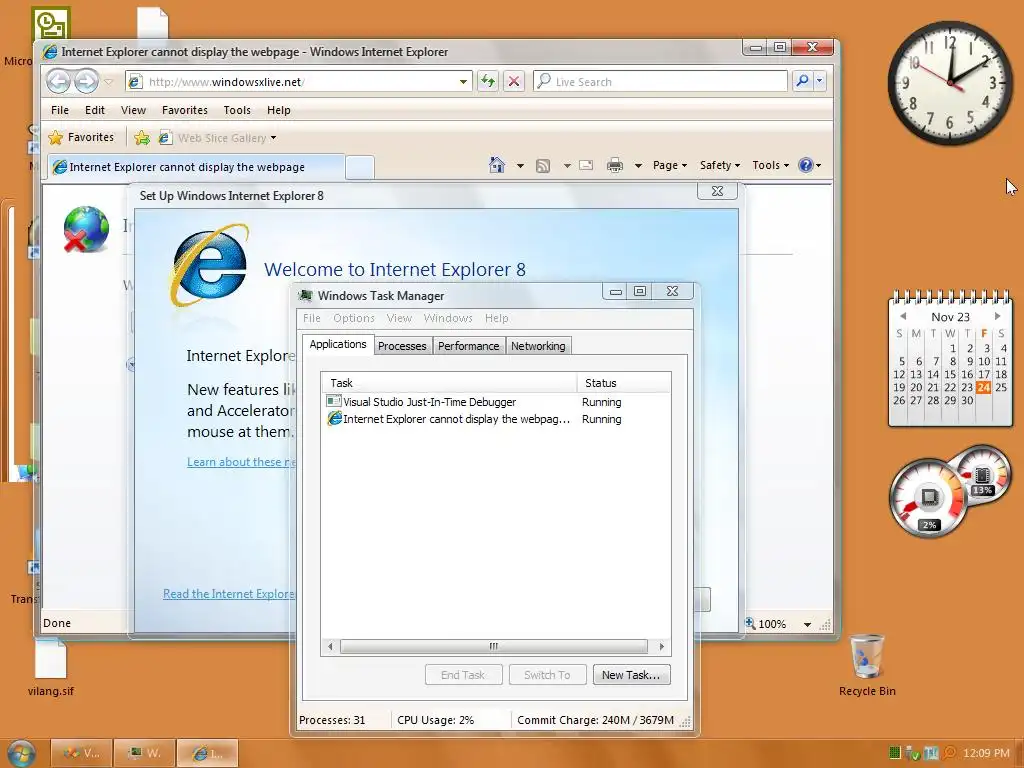Click the Task column header
This screenshot has width=1024, height=768.
point(449,383)
